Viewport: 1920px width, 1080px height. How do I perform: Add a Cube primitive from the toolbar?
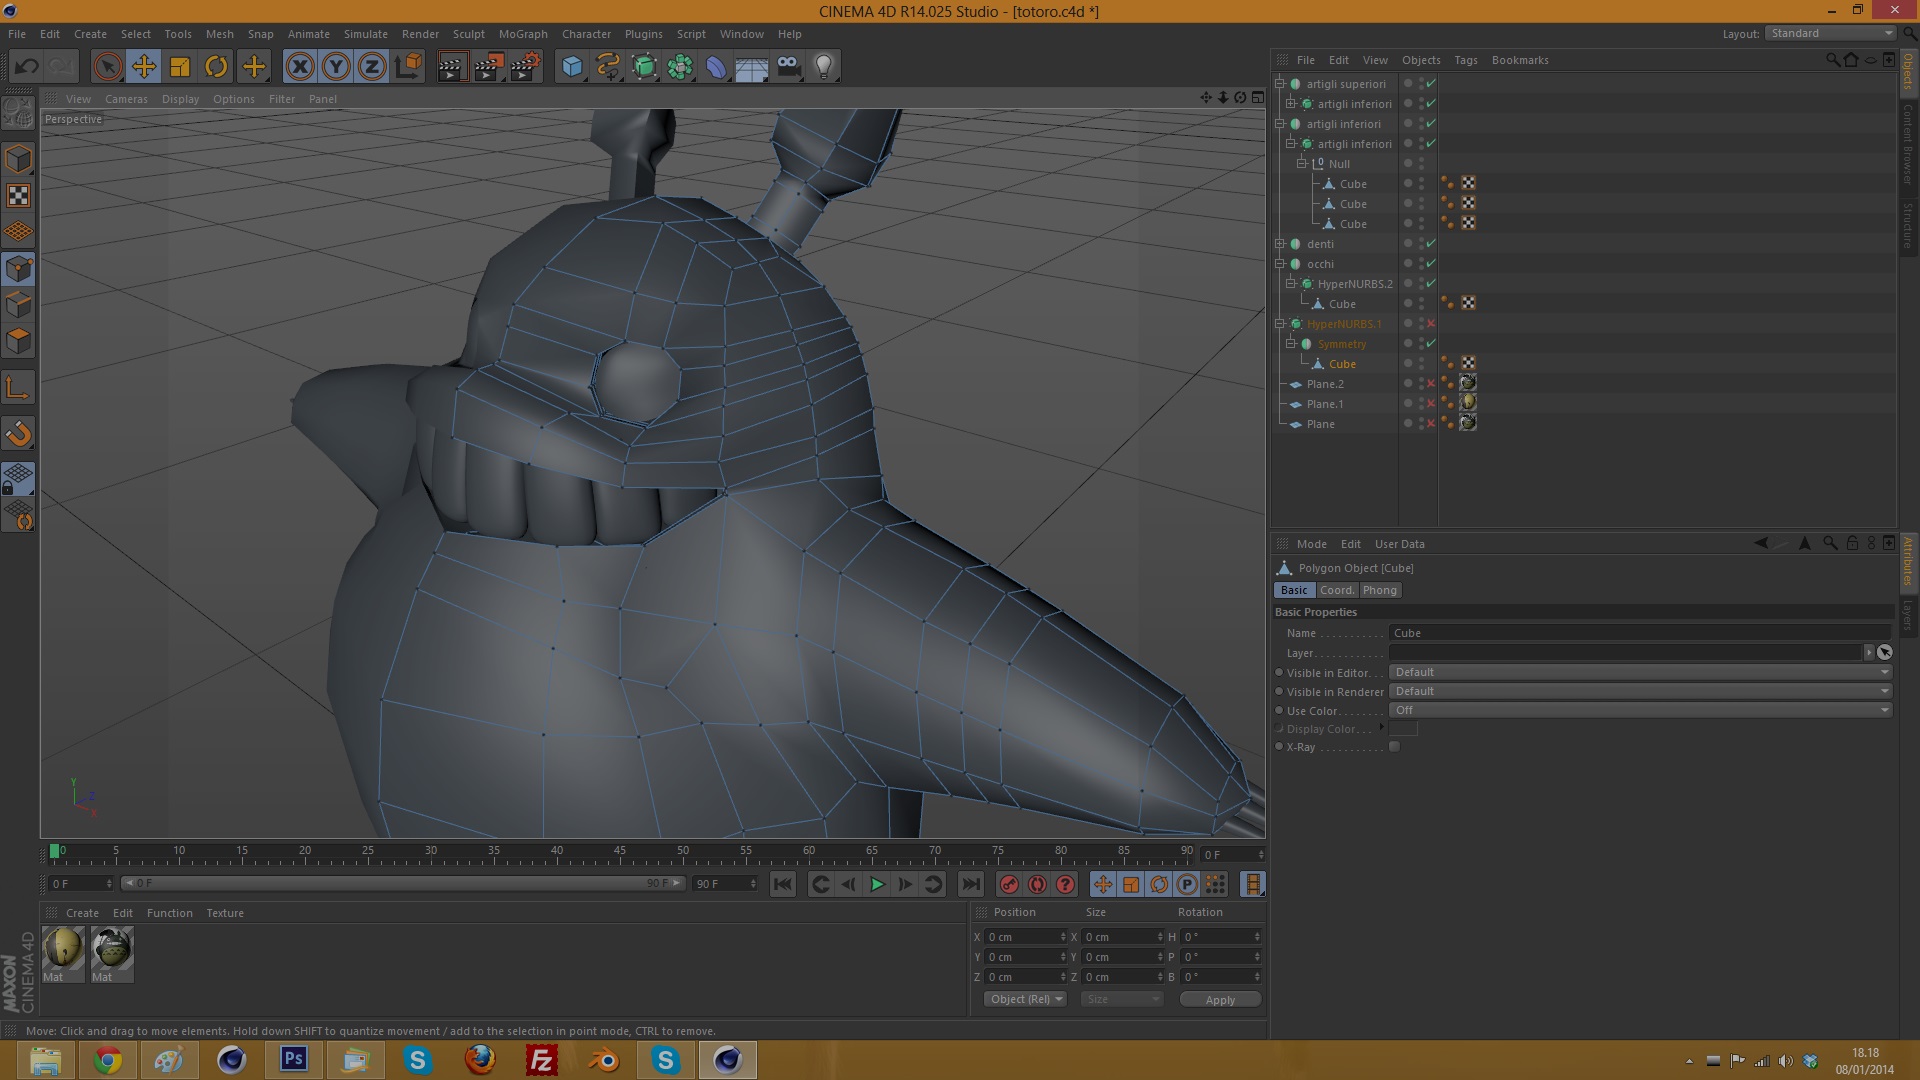(x=572, y=67)
